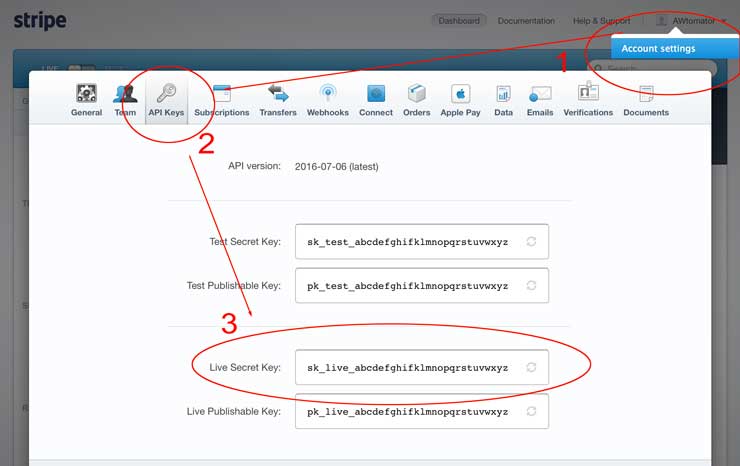Open the Apple Pay tab
The image size is (740, 466).
(460, 100)
